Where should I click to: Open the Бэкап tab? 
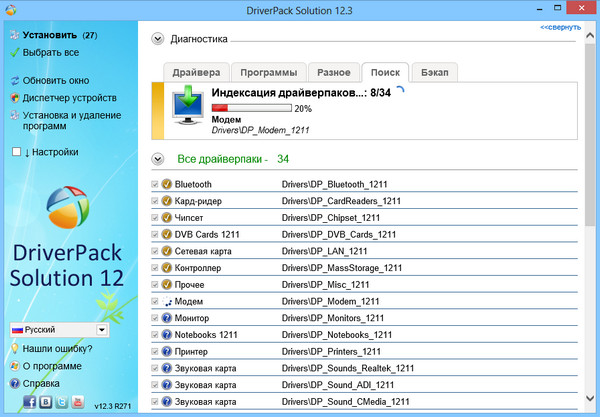coord(434,72)
